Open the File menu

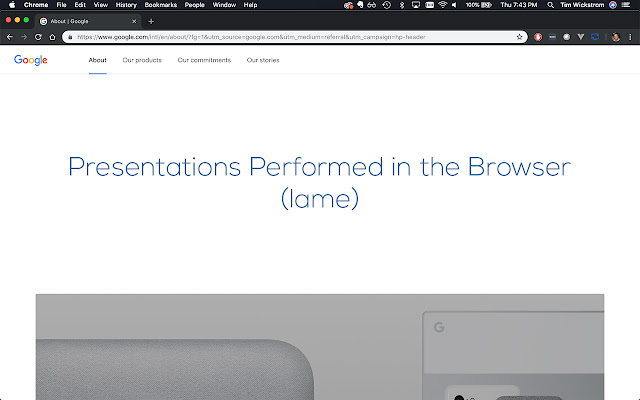pyautogui.click(x=61, y=5)
